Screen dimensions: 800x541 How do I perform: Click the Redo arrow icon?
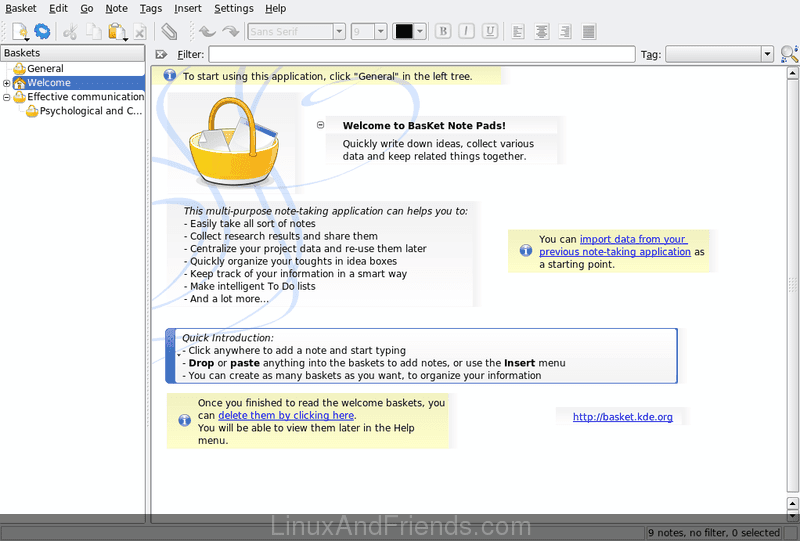(x=231, y=32)
